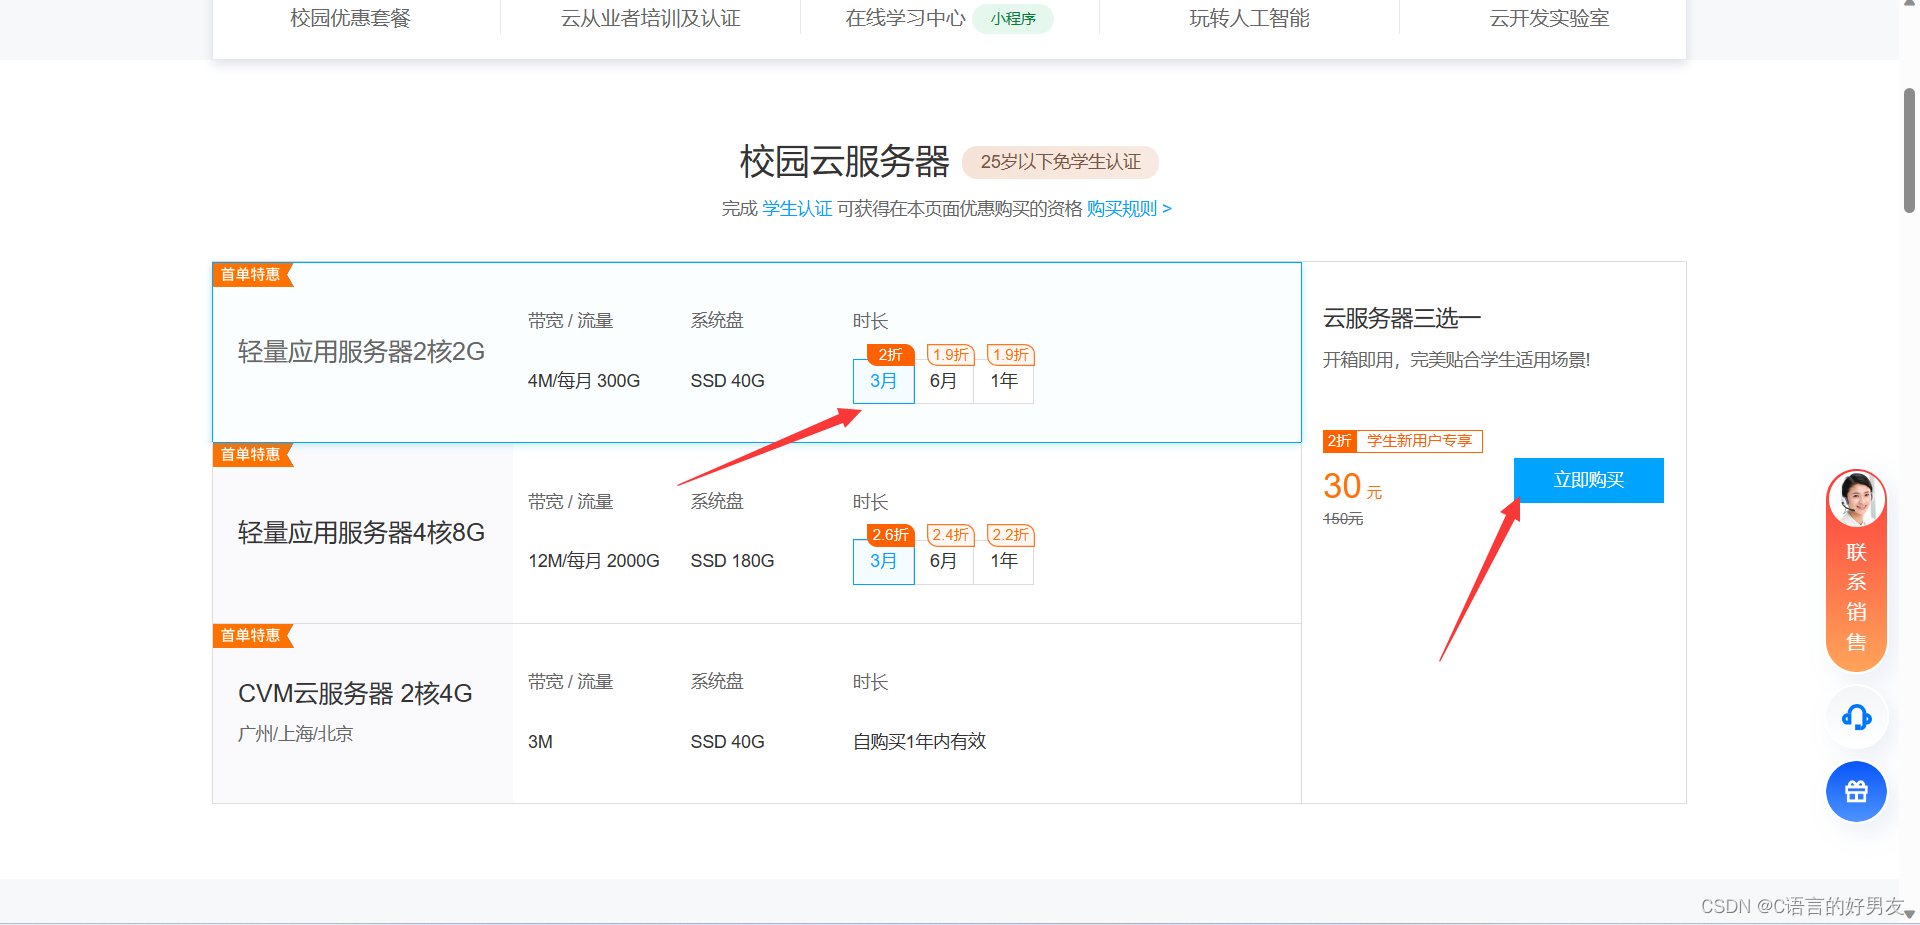Expand the 购买规则 rules link
Viewport: 1920px width, 925px height.
[x=1120, y=208]
